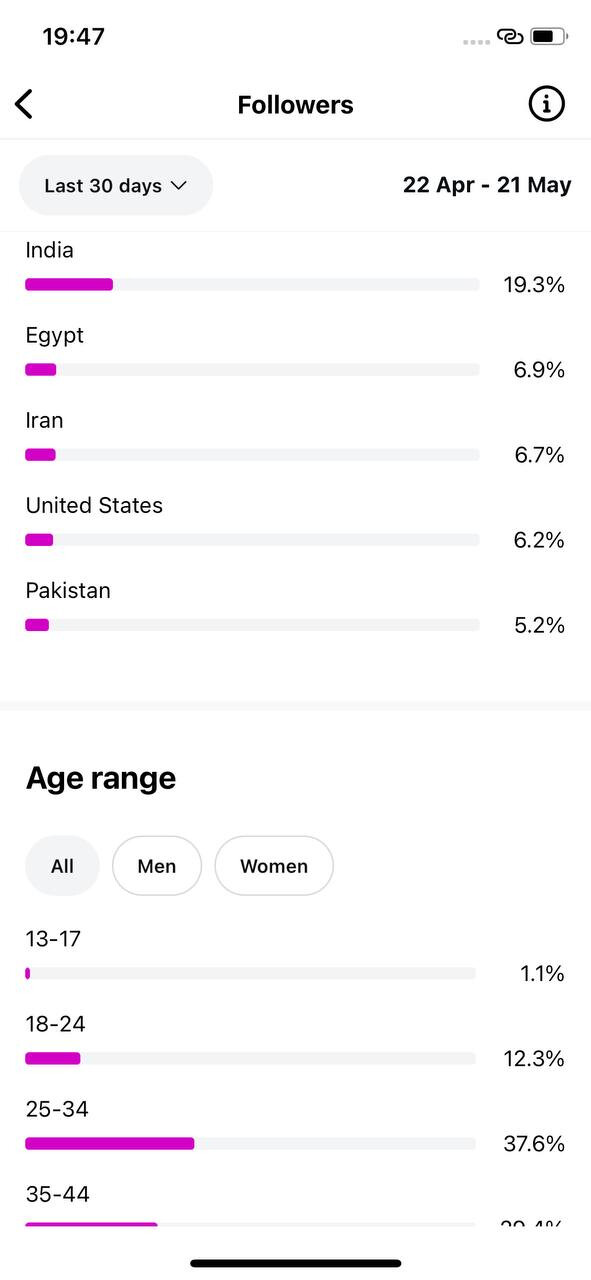Screen dimensions: 591x1280
Task: Select the Pakistan country label
Action: tap(68, 591)
